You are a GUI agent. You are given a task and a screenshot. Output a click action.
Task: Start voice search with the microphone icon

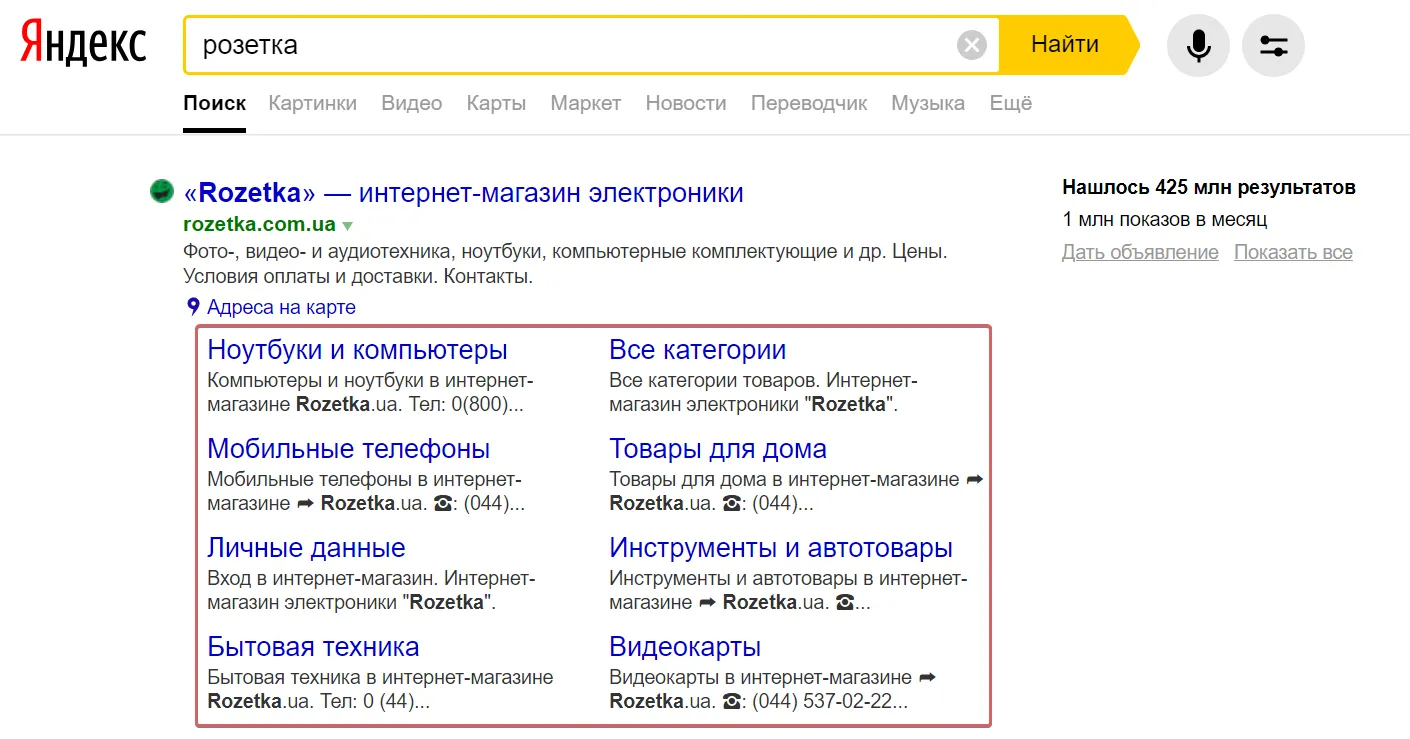(1198, 45)
